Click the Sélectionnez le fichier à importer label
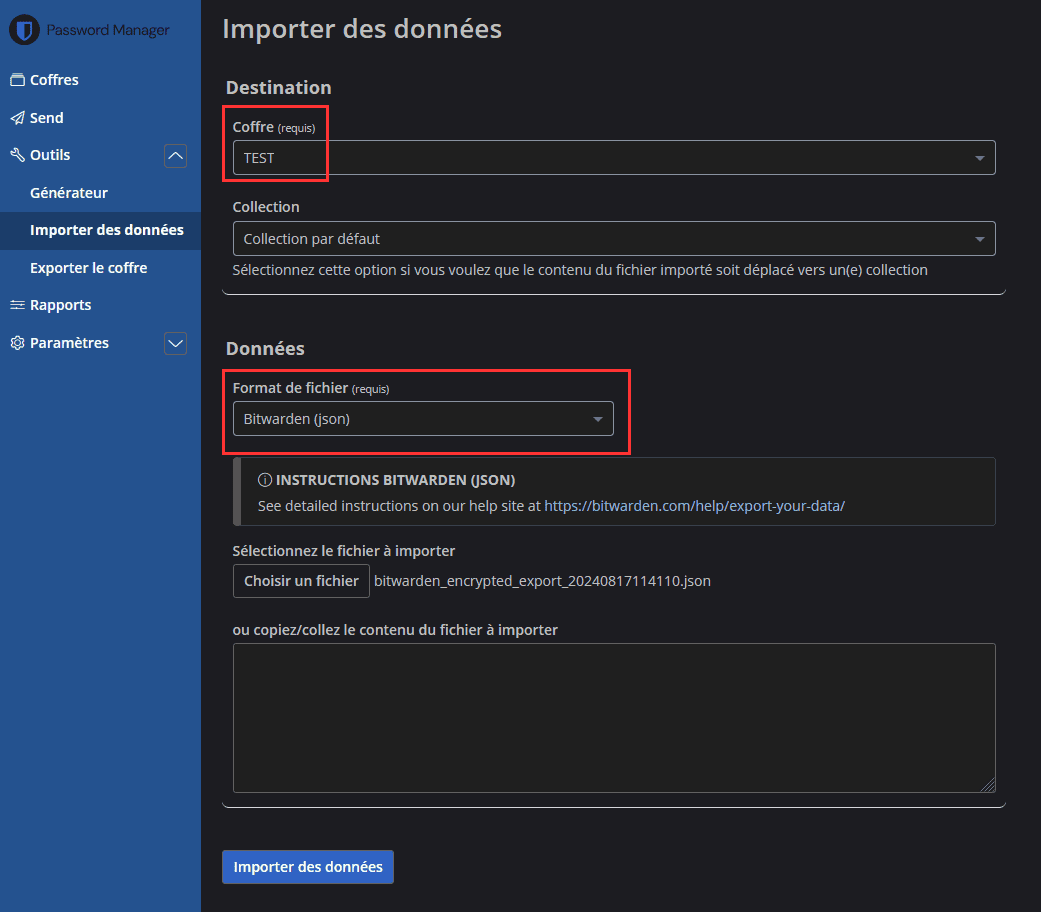The width and height of the screenshot is (1041, 912). (344, 551)
